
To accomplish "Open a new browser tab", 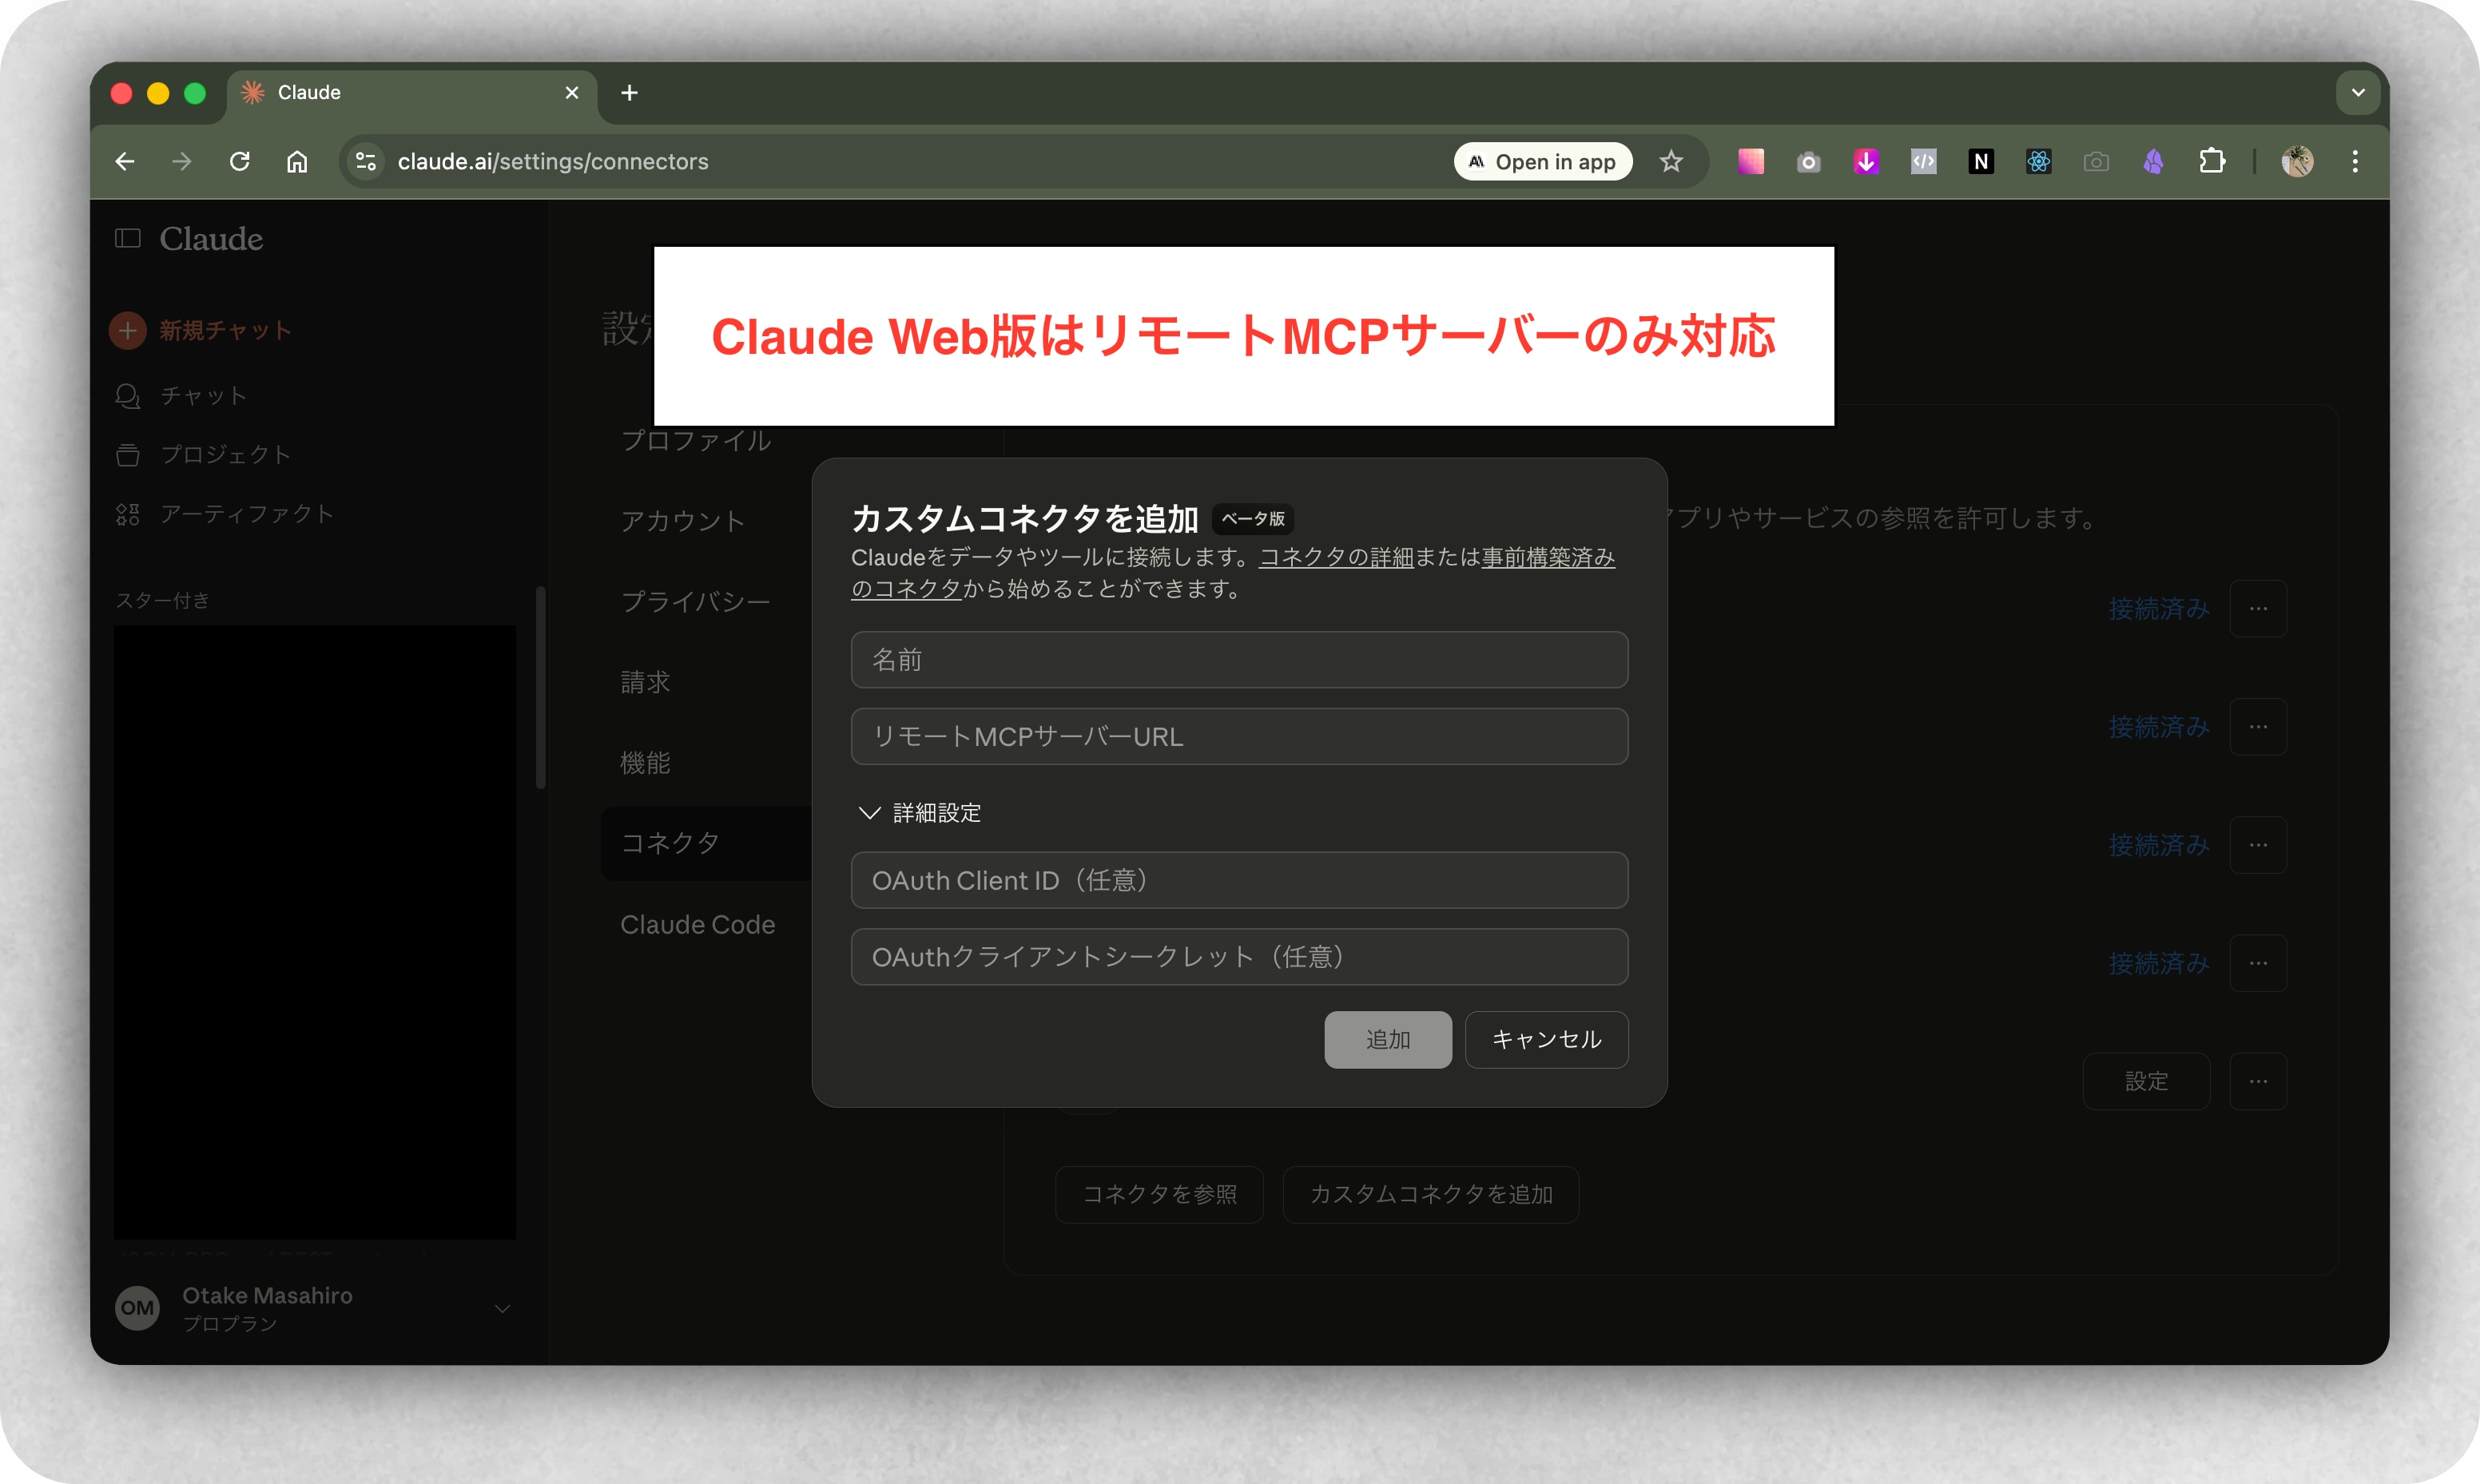I will (x=629, y=93).
